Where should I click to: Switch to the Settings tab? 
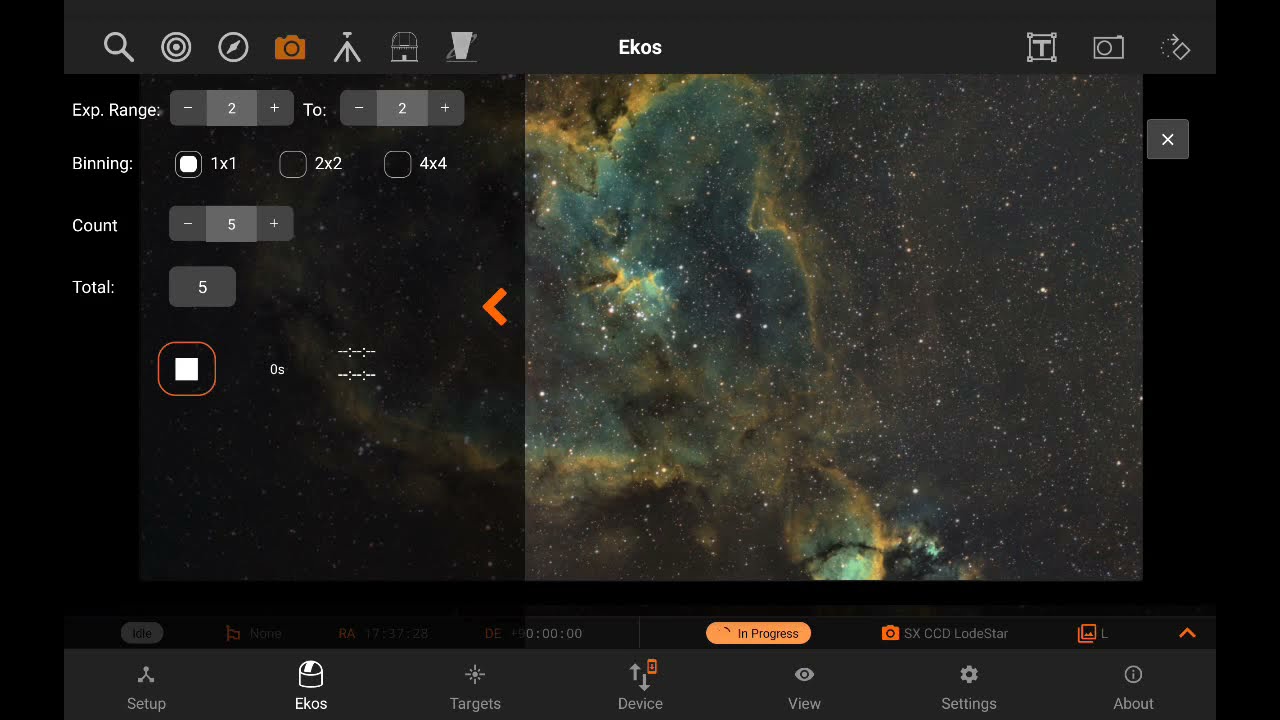pos(969,688)
